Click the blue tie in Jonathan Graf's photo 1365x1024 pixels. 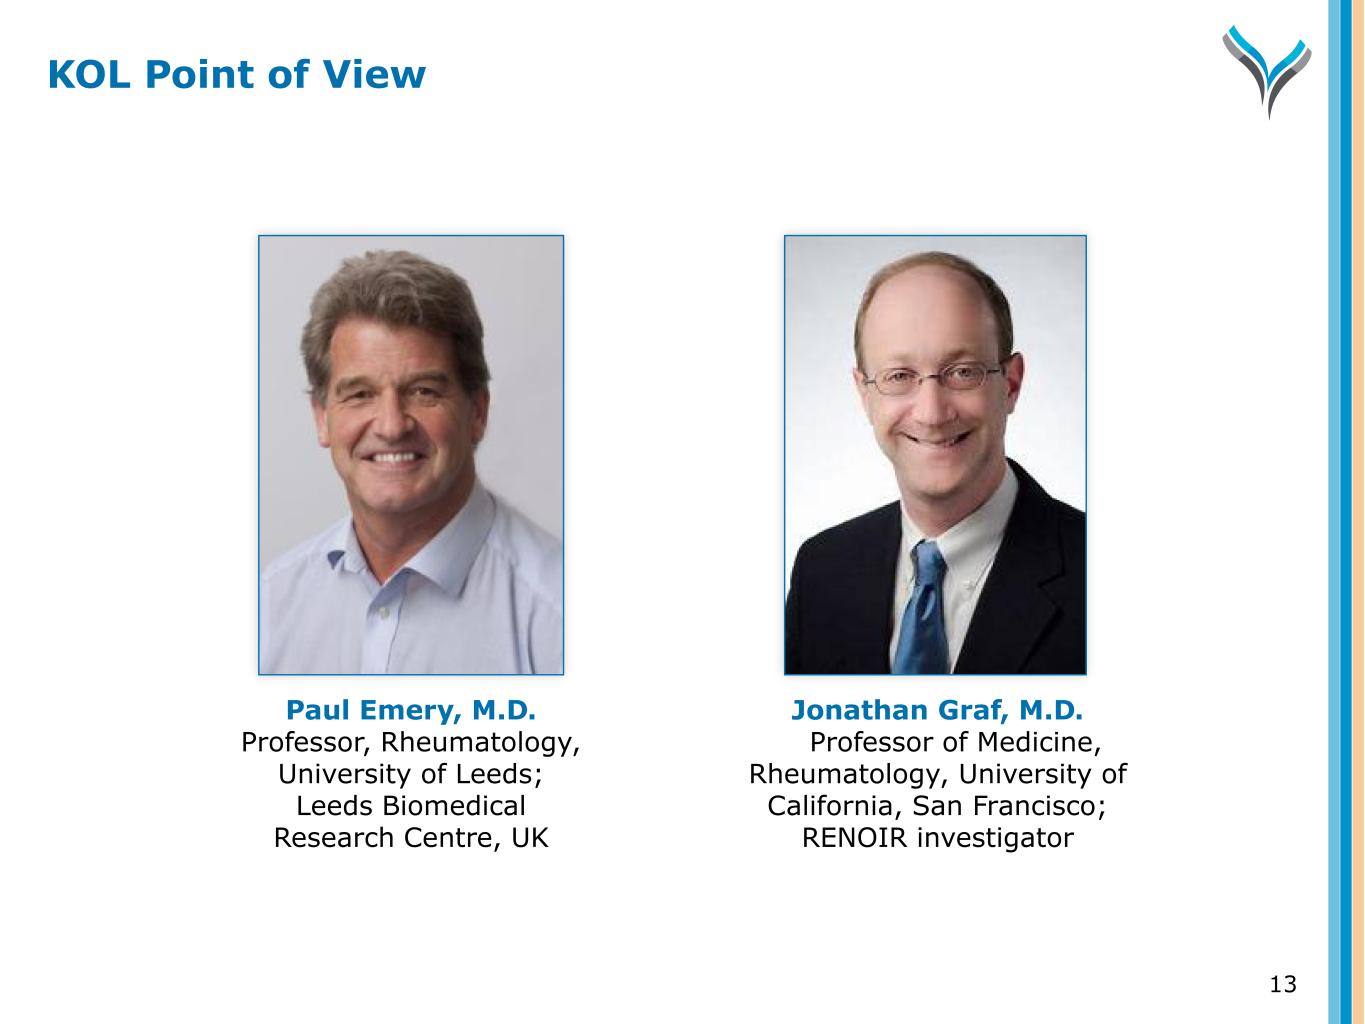pyautogui.click(x=923, y=610)
